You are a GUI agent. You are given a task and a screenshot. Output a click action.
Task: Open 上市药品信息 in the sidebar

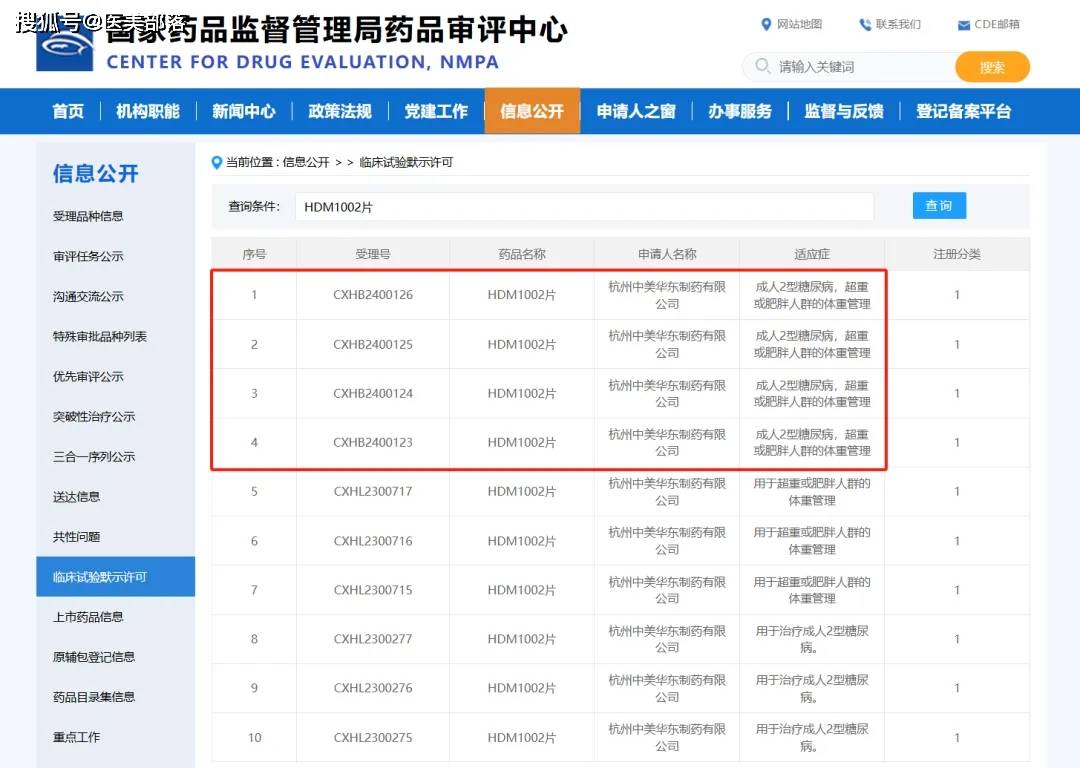[x=88, y=617]
